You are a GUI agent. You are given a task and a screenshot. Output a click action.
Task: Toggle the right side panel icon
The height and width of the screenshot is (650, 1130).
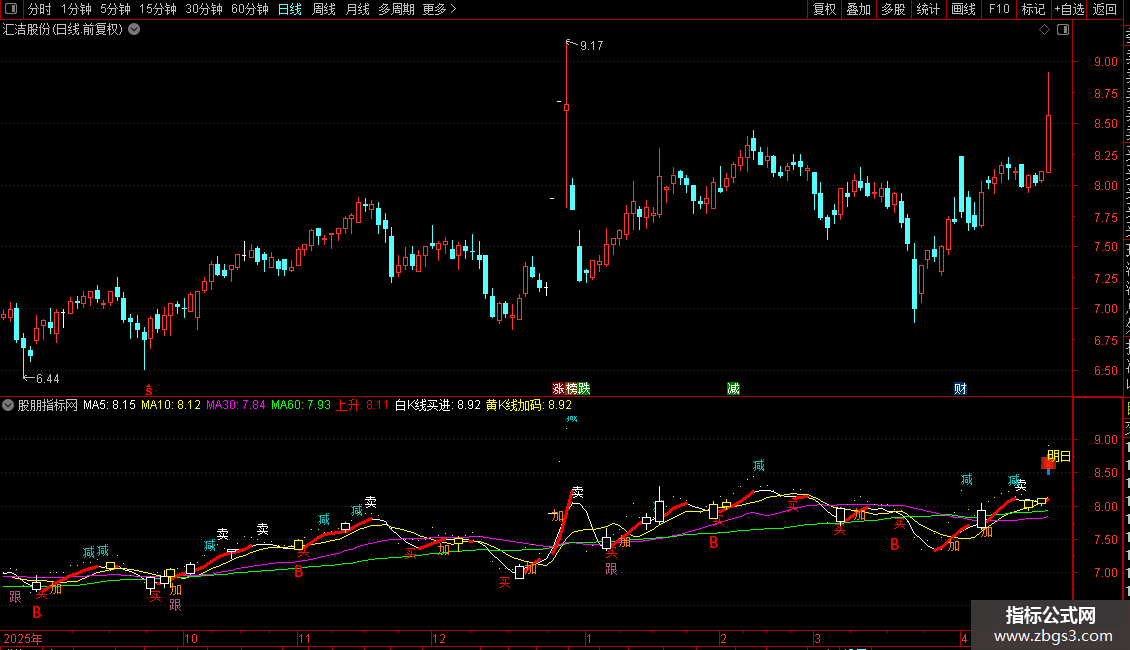pyautogui.click(x=1063, y=30)
